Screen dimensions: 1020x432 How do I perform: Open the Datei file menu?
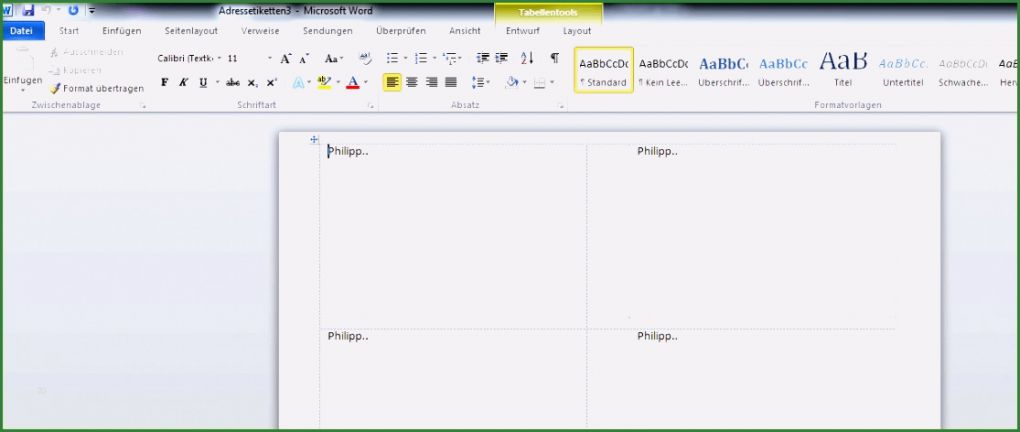(22, 31)
